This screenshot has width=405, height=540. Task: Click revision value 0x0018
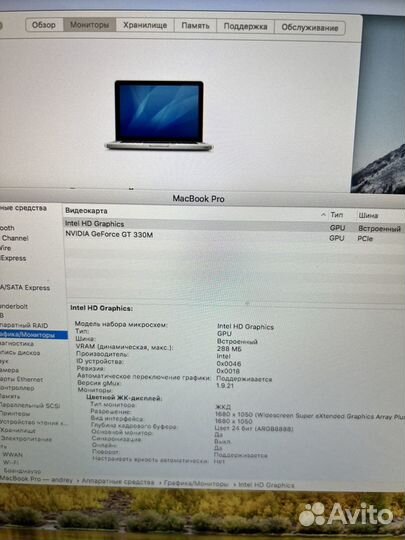(228, 371)
